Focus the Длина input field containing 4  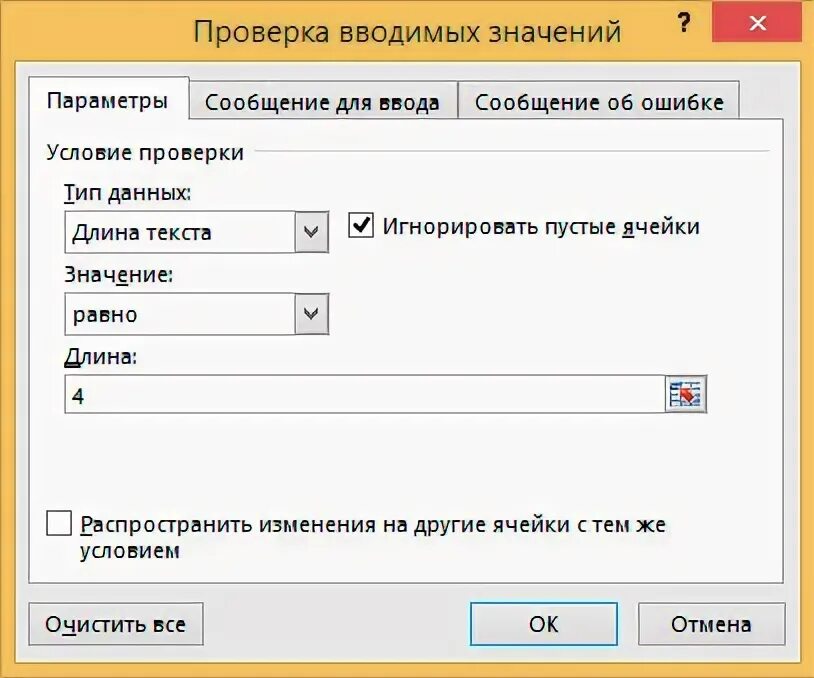[365, 395]
